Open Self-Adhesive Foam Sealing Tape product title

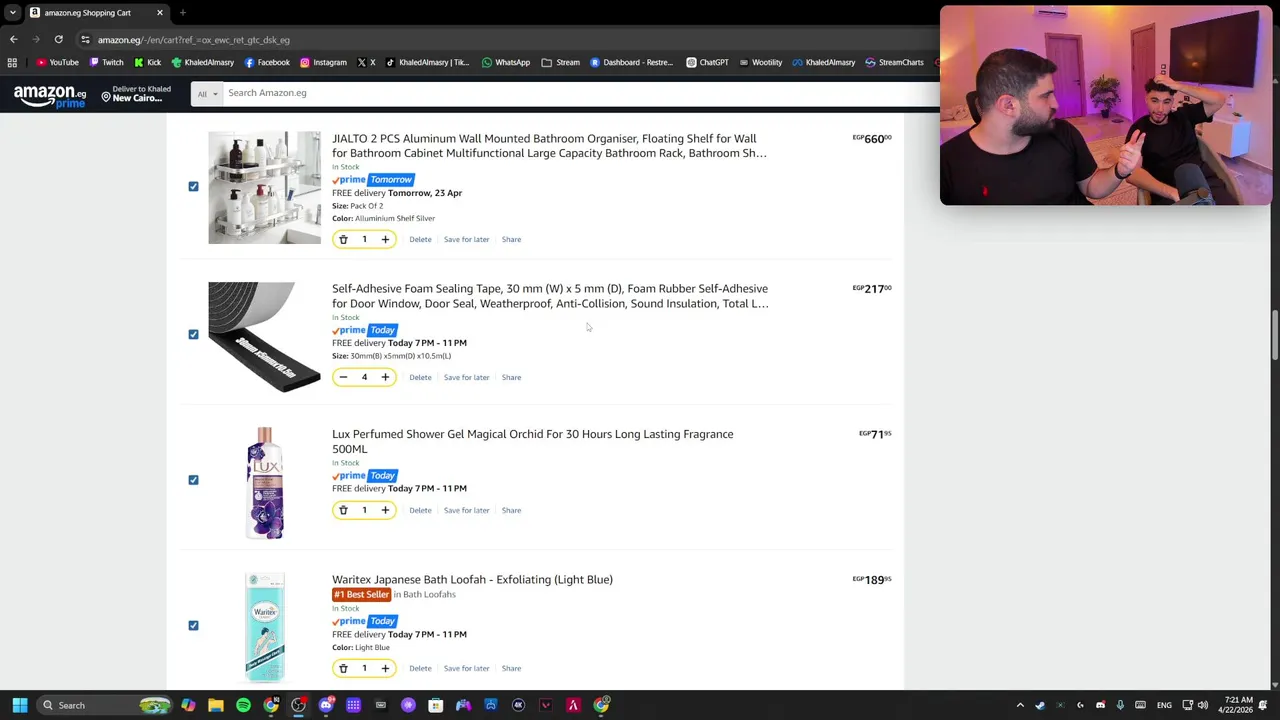[x=550, y=296]
